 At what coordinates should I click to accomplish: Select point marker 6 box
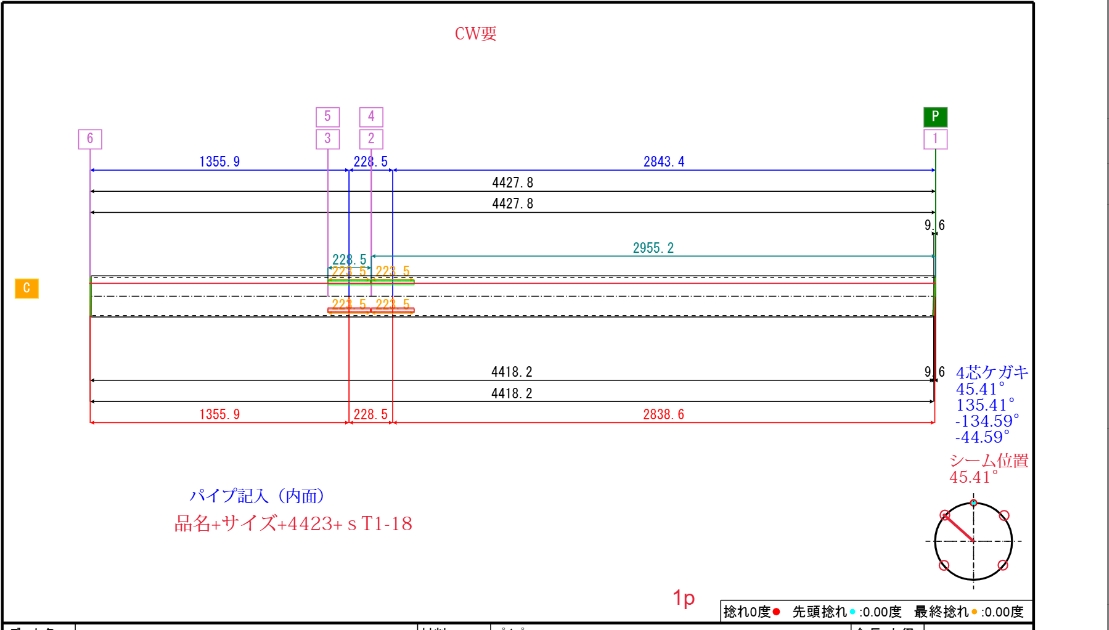pos(90,139)
